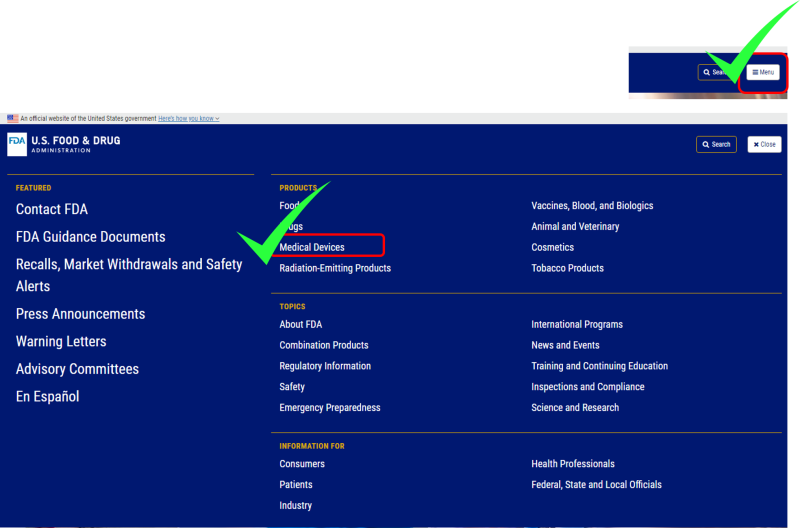Select Medical Devices under Products
This screenshot has height=528, width=800.
click(x=312, y=247)
